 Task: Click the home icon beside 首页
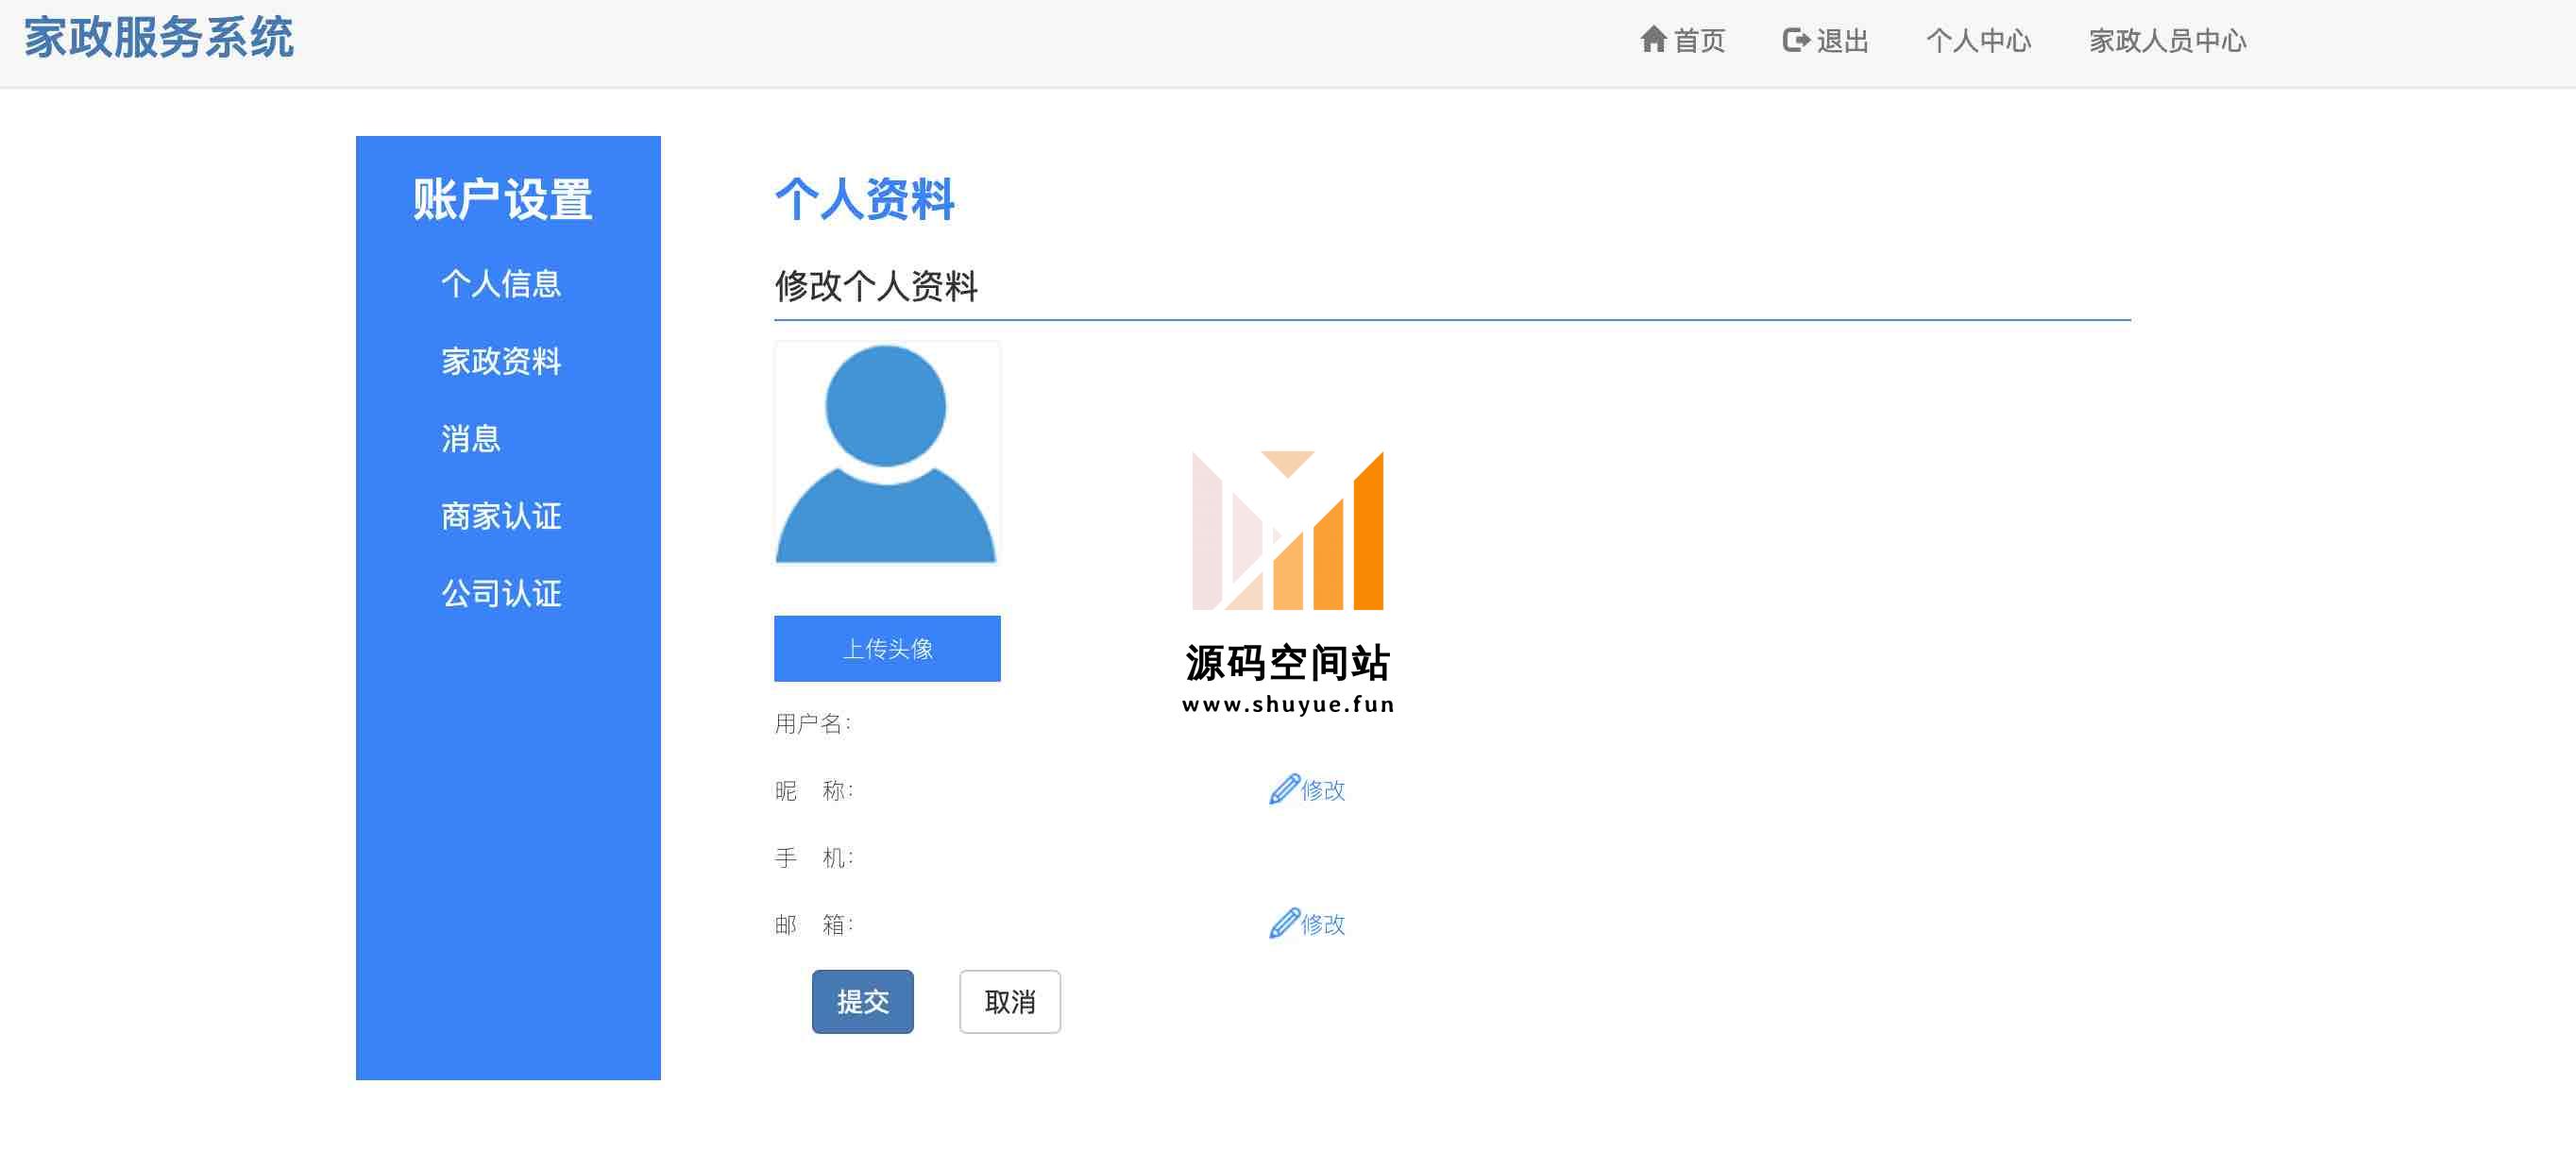click(x=1653, y=39)
